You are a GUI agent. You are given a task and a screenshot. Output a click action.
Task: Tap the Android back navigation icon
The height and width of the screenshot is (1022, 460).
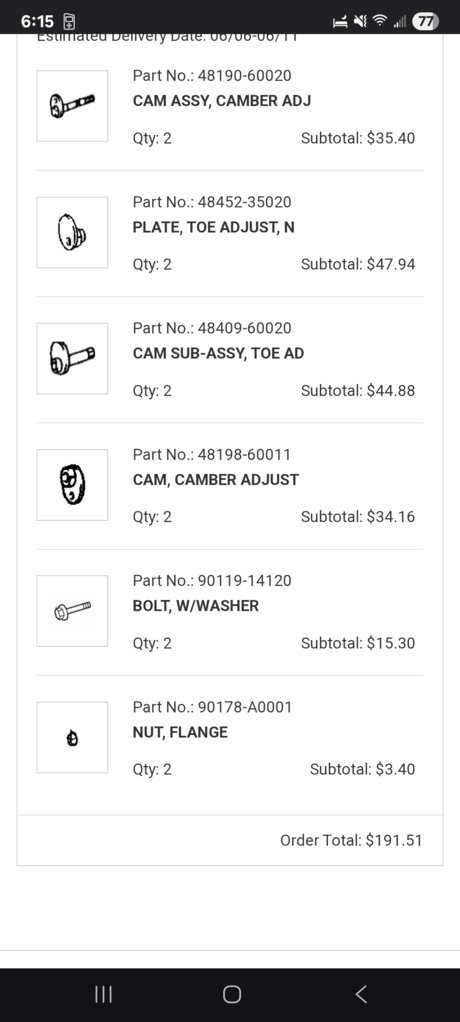pyautogui.click(x=361, y=994)
